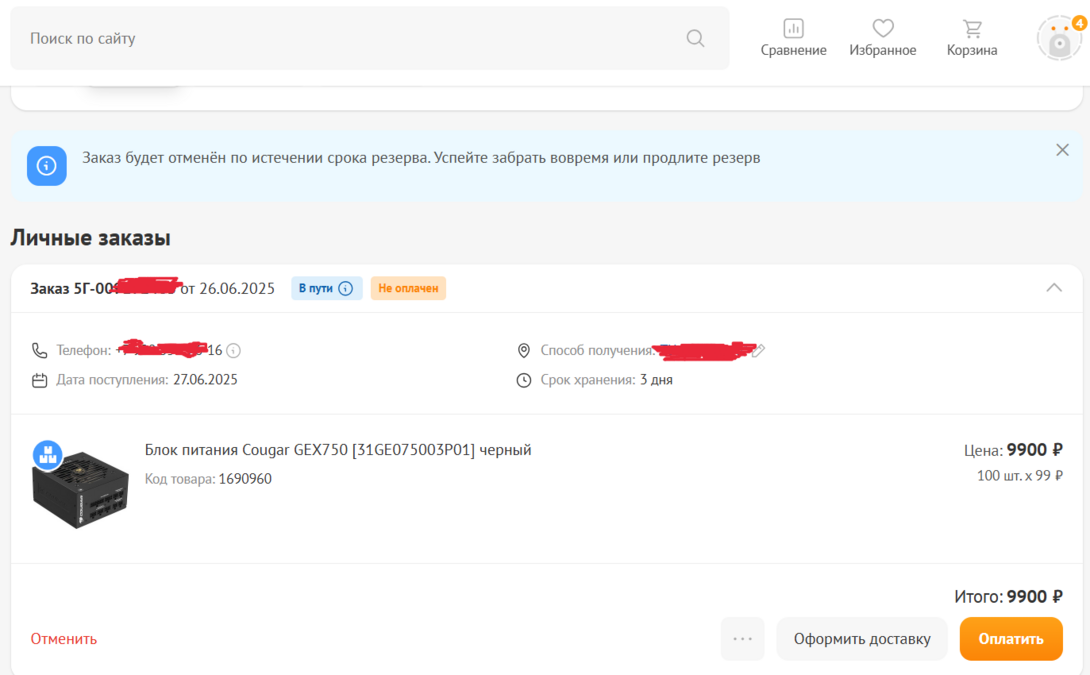This screenshot has height=675, width=1090.
Task: Open the Избранное favorites list
Action: 882,38
